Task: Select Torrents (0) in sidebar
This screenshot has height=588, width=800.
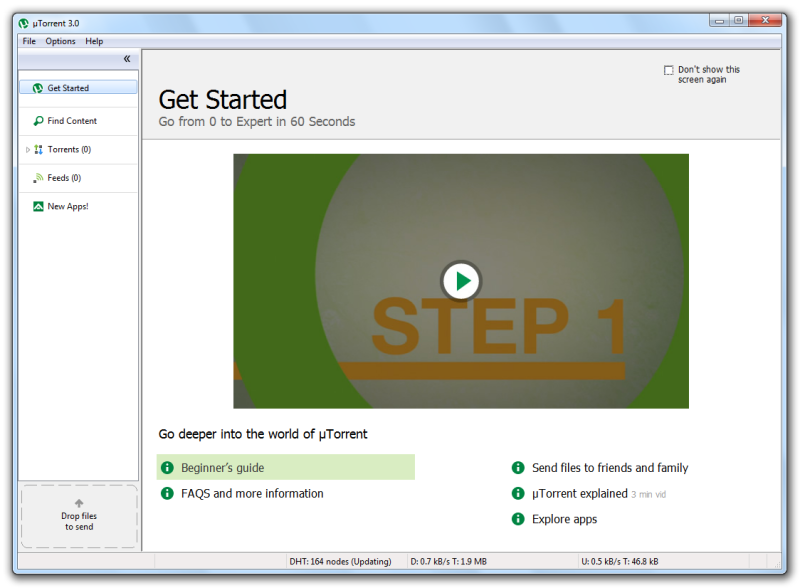Action: click(x=78, y=150)
